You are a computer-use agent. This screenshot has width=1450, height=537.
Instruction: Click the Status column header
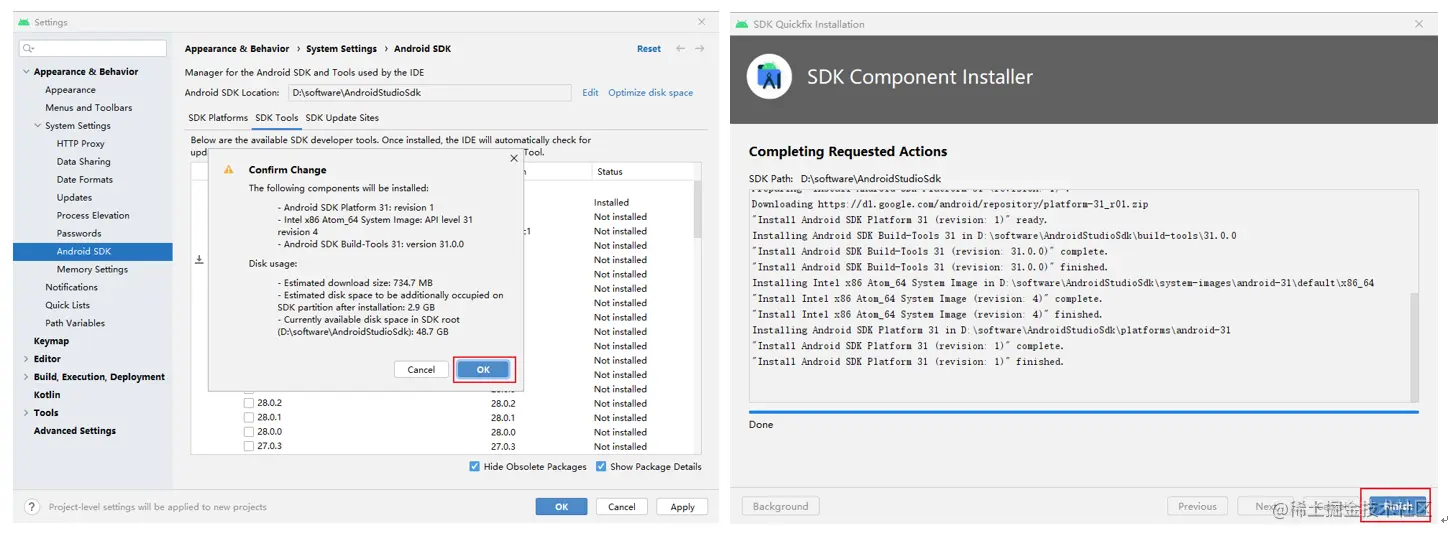pos(610,172)
